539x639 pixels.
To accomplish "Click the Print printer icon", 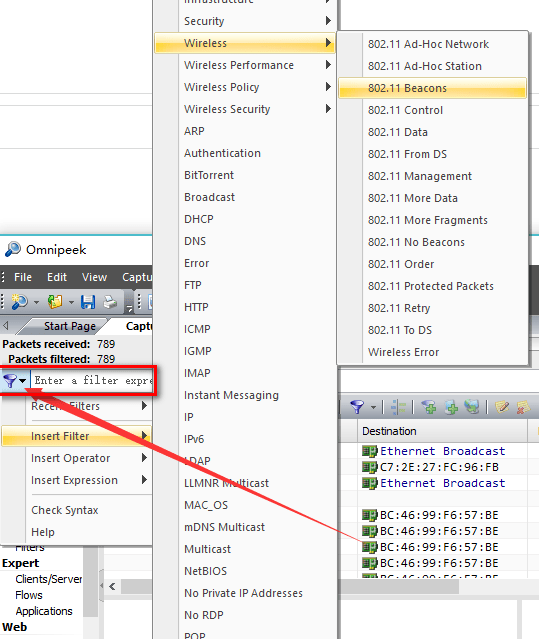I will (110, 302).
